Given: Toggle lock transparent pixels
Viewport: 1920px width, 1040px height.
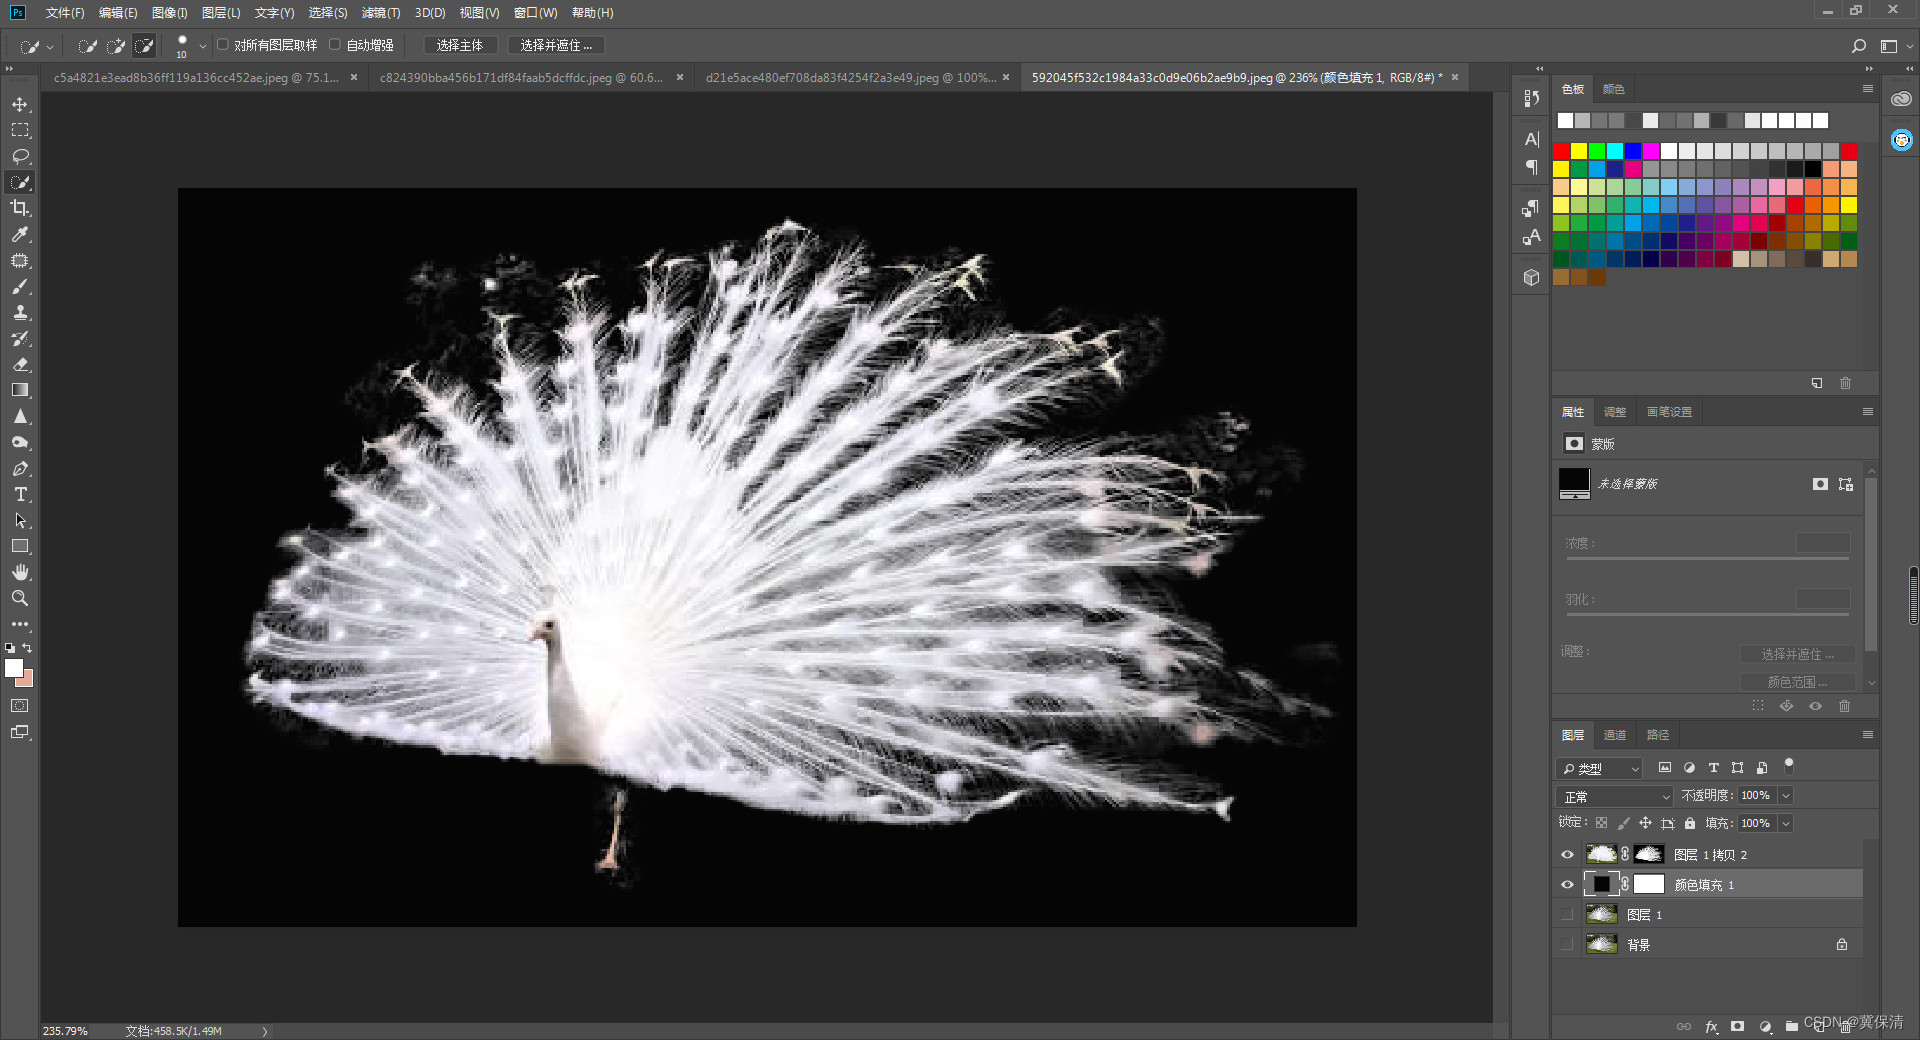Looking at the screenshot, I should [x=1601, y=823].
